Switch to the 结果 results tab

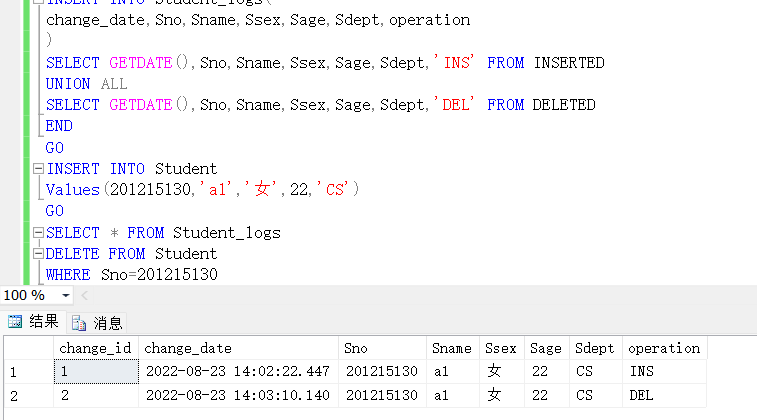pos(33,322)
